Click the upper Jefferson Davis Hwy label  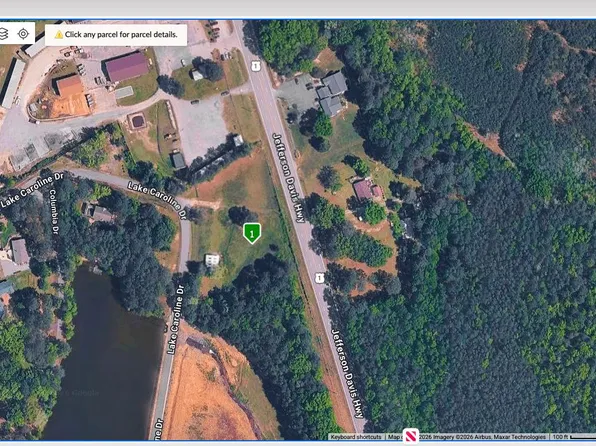click(289, 178)
